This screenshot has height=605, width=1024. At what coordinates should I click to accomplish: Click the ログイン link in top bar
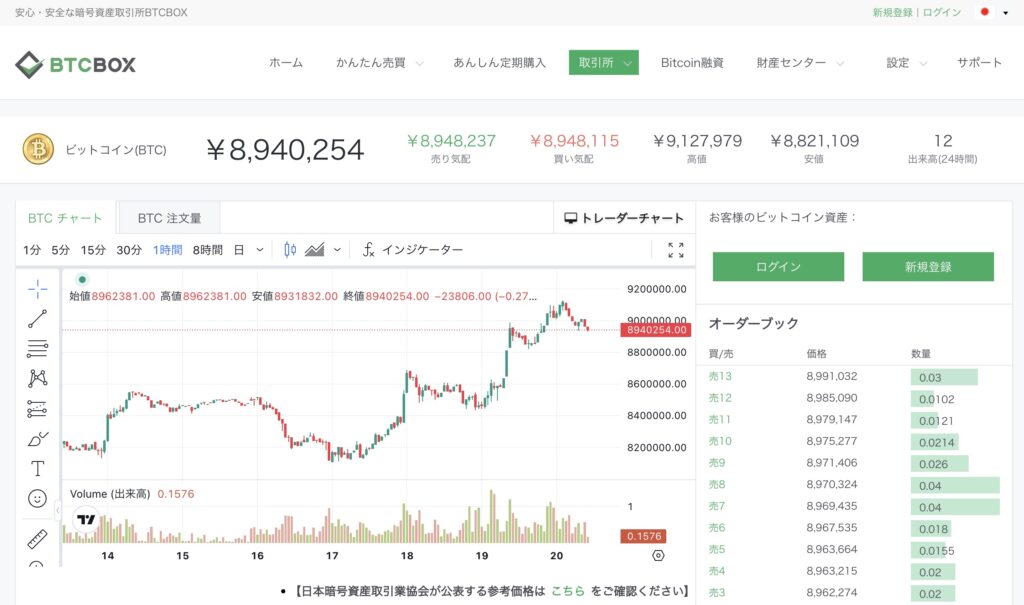pyautogui.click(x=941, y=12)
